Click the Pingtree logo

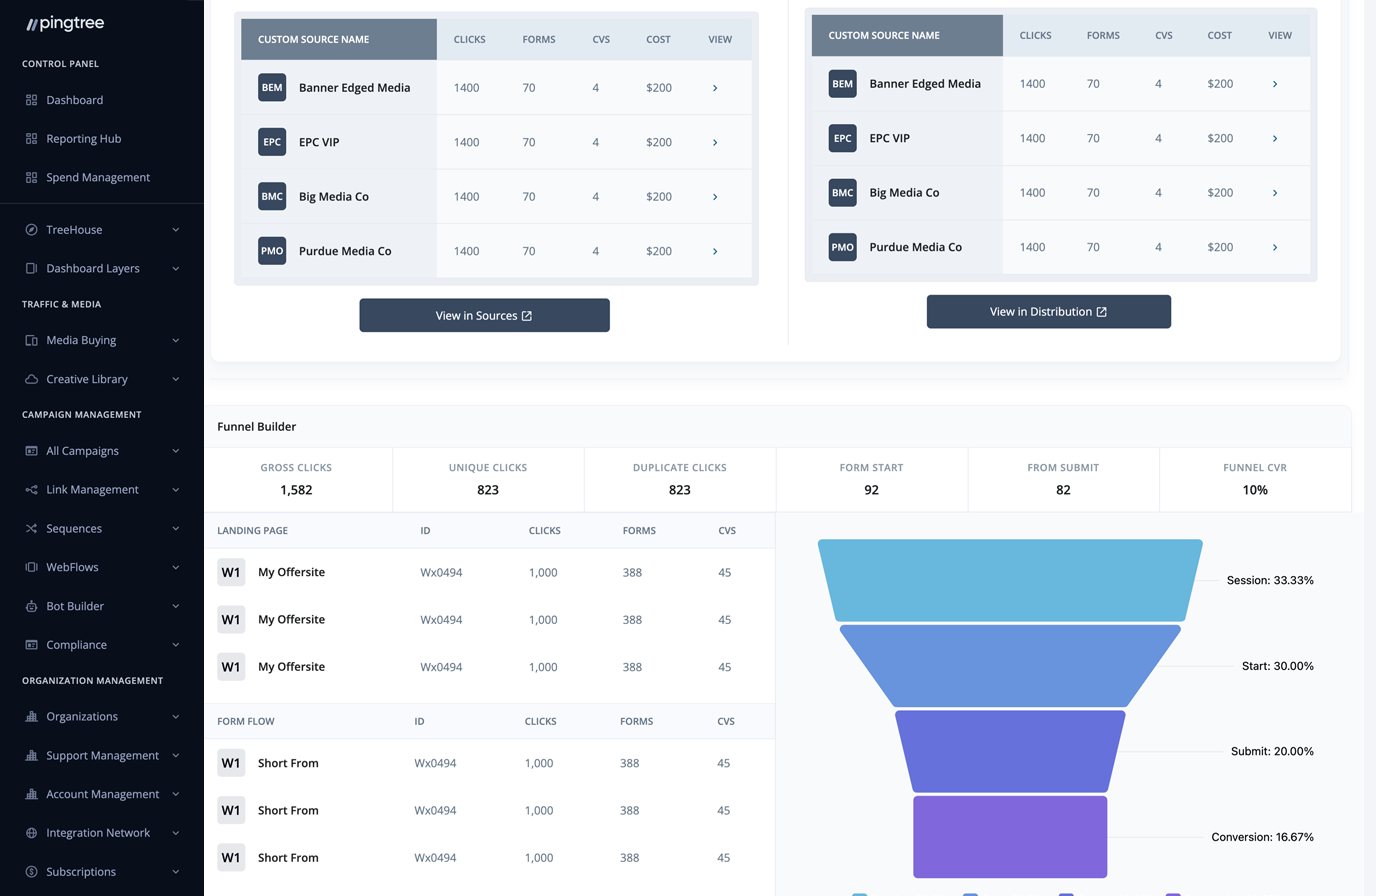tap(65, 23)
